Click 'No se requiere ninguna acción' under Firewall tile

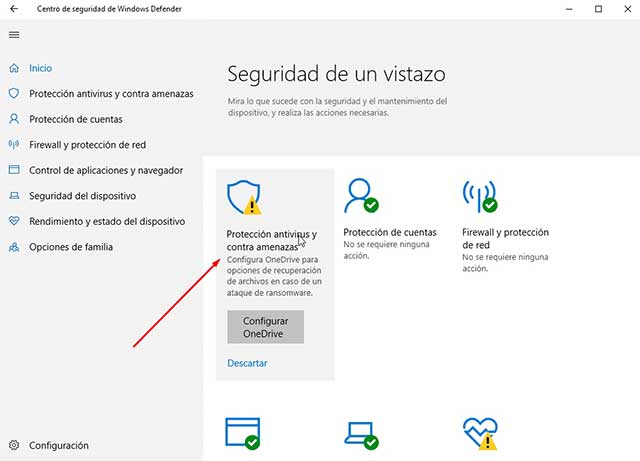(x=505, y=263)
